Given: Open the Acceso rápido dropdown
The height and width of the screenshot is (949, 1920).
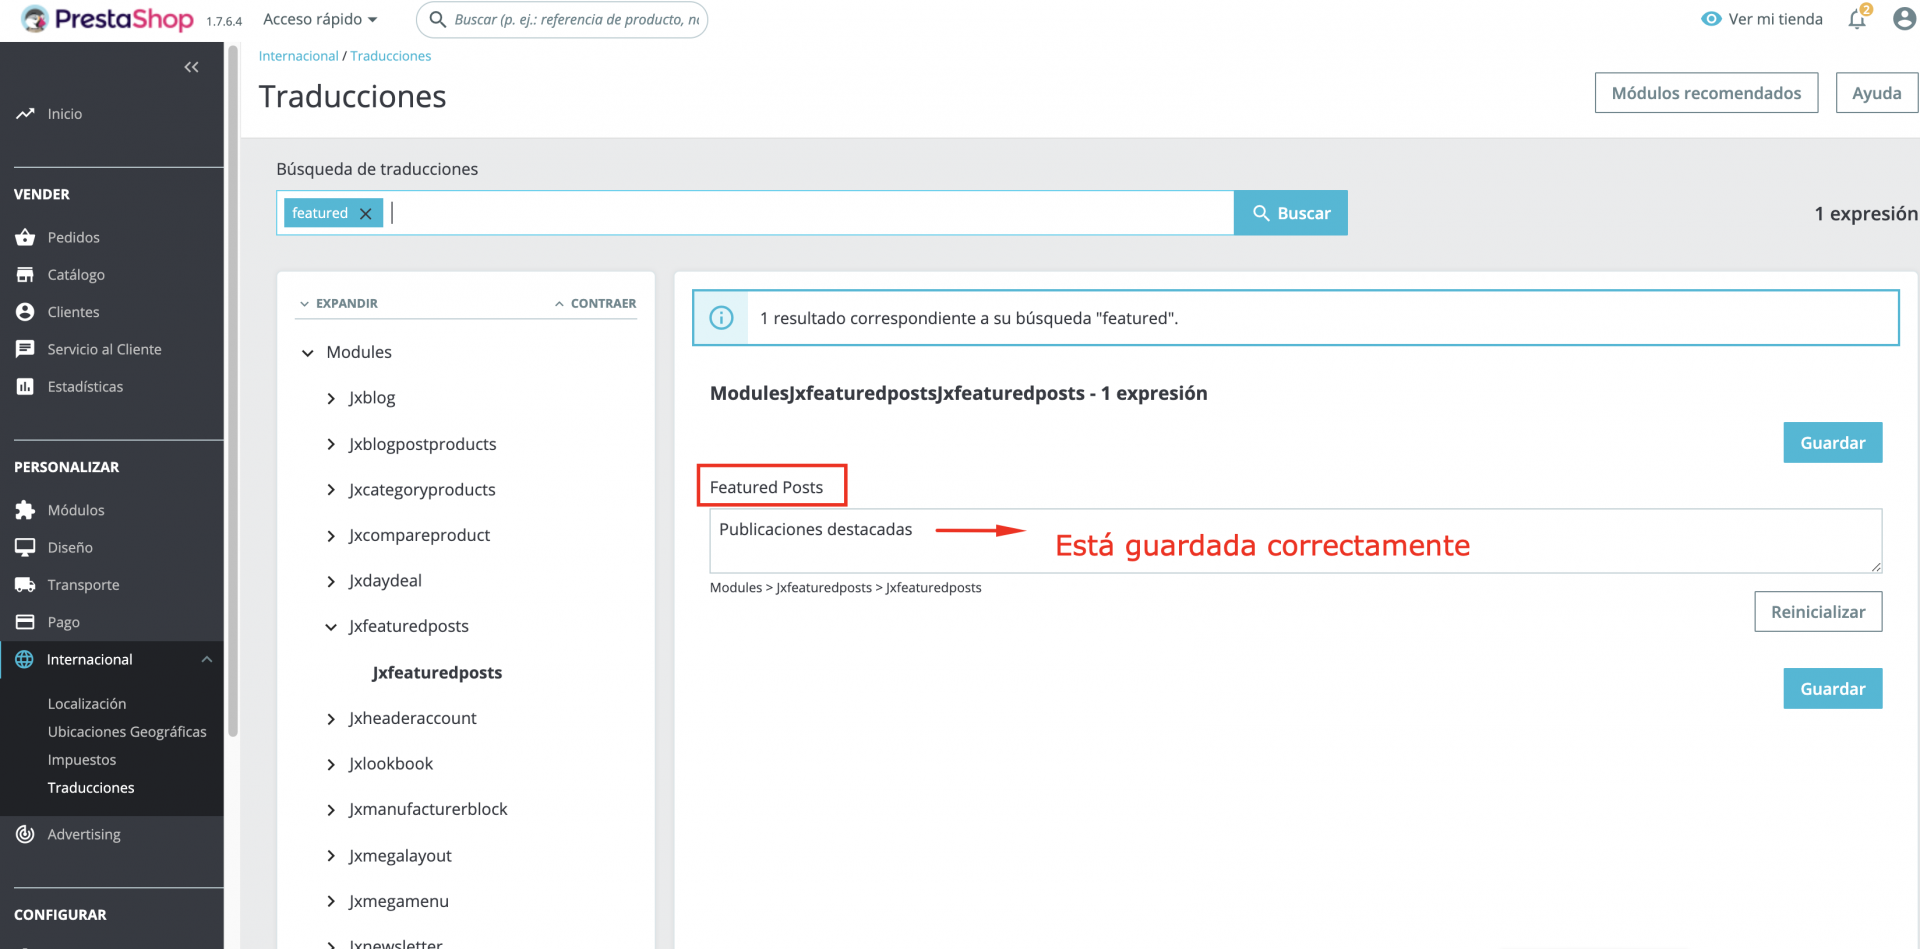Looking at the screenshot, I should (x=320, y=19).
